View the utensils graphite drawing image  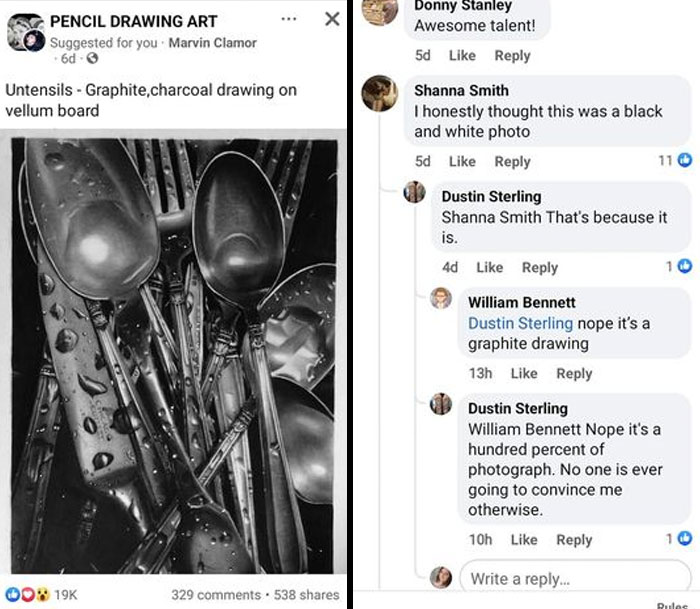[173, 355]
